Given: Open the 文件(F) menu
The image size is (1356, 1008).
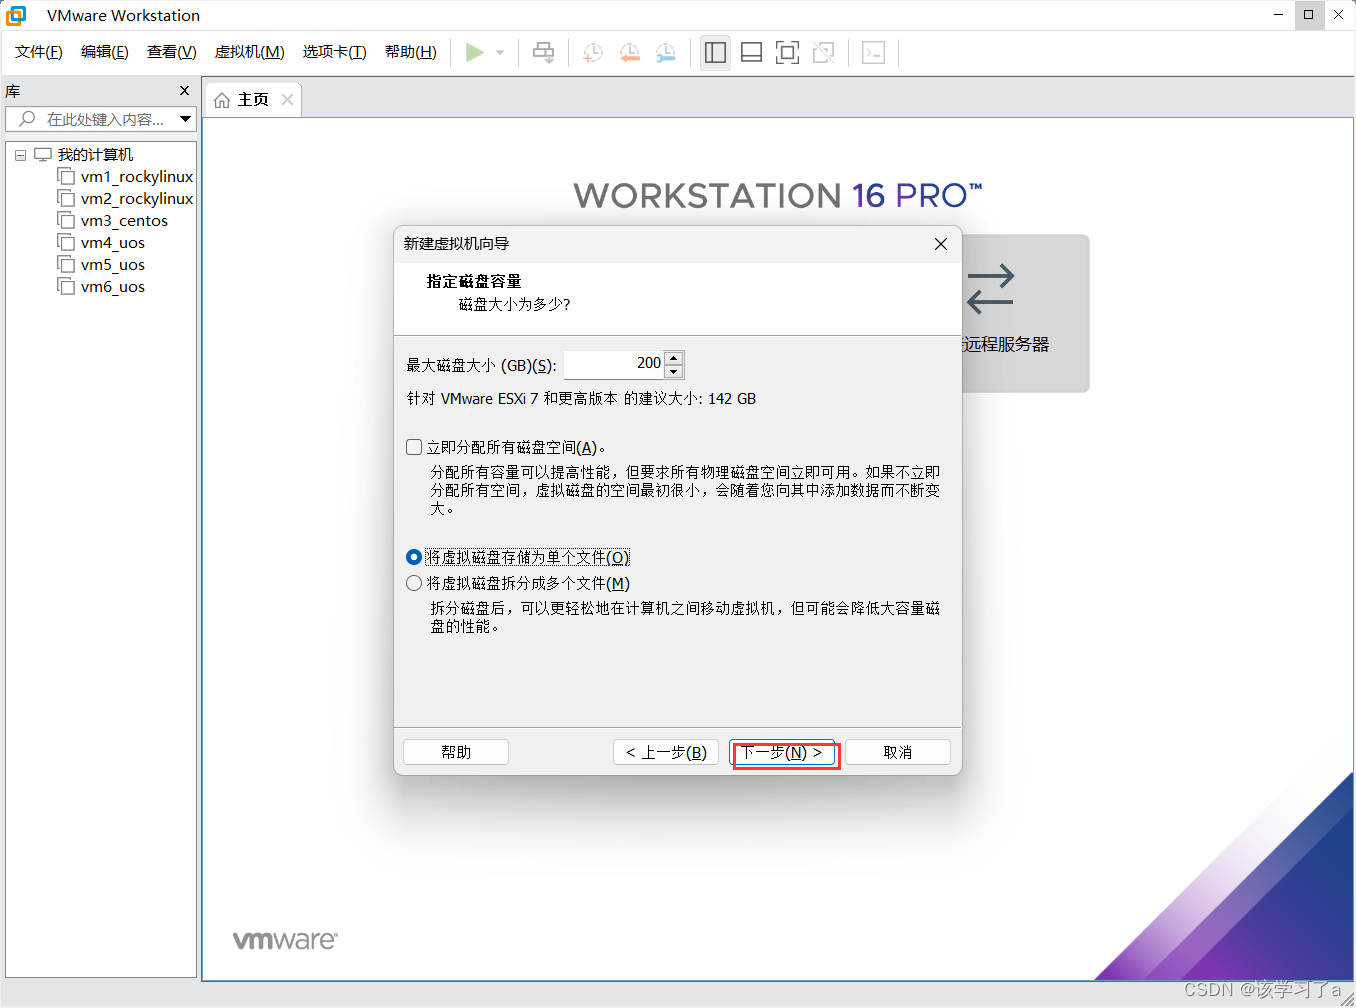Looking at the screenshot, I should point(39,52).
